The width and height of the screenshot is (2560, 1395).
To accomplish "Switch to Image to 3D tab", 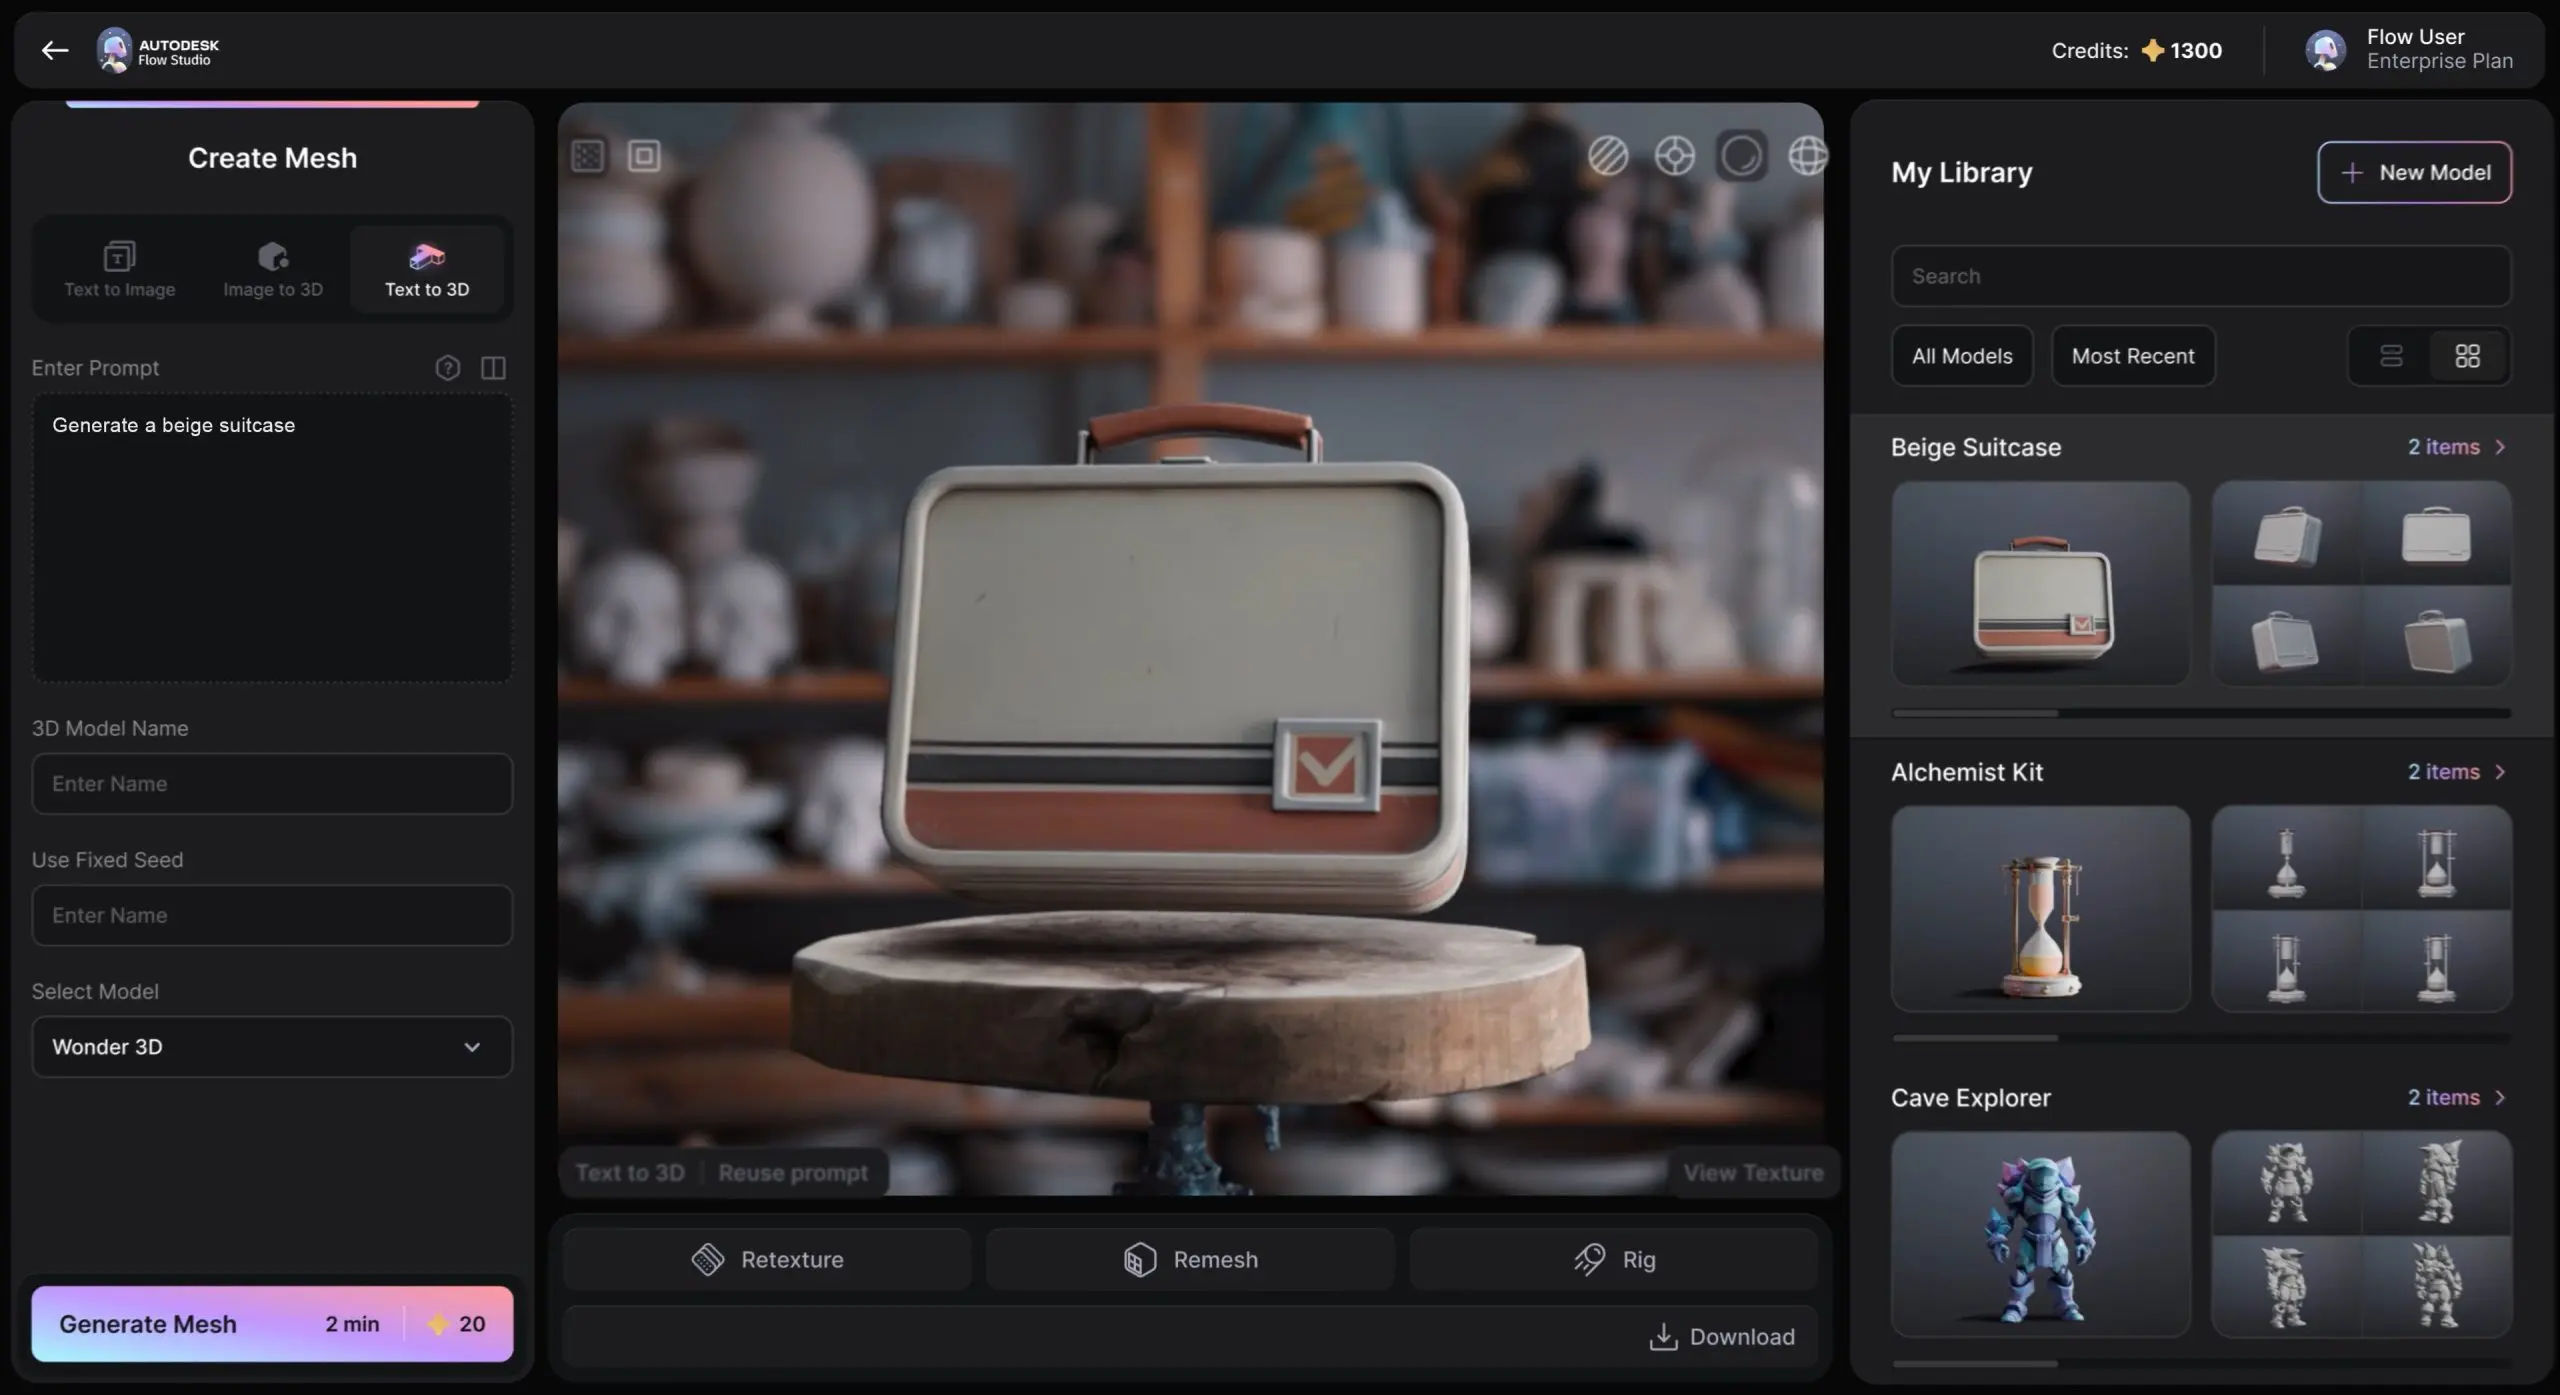I will 272,270.
